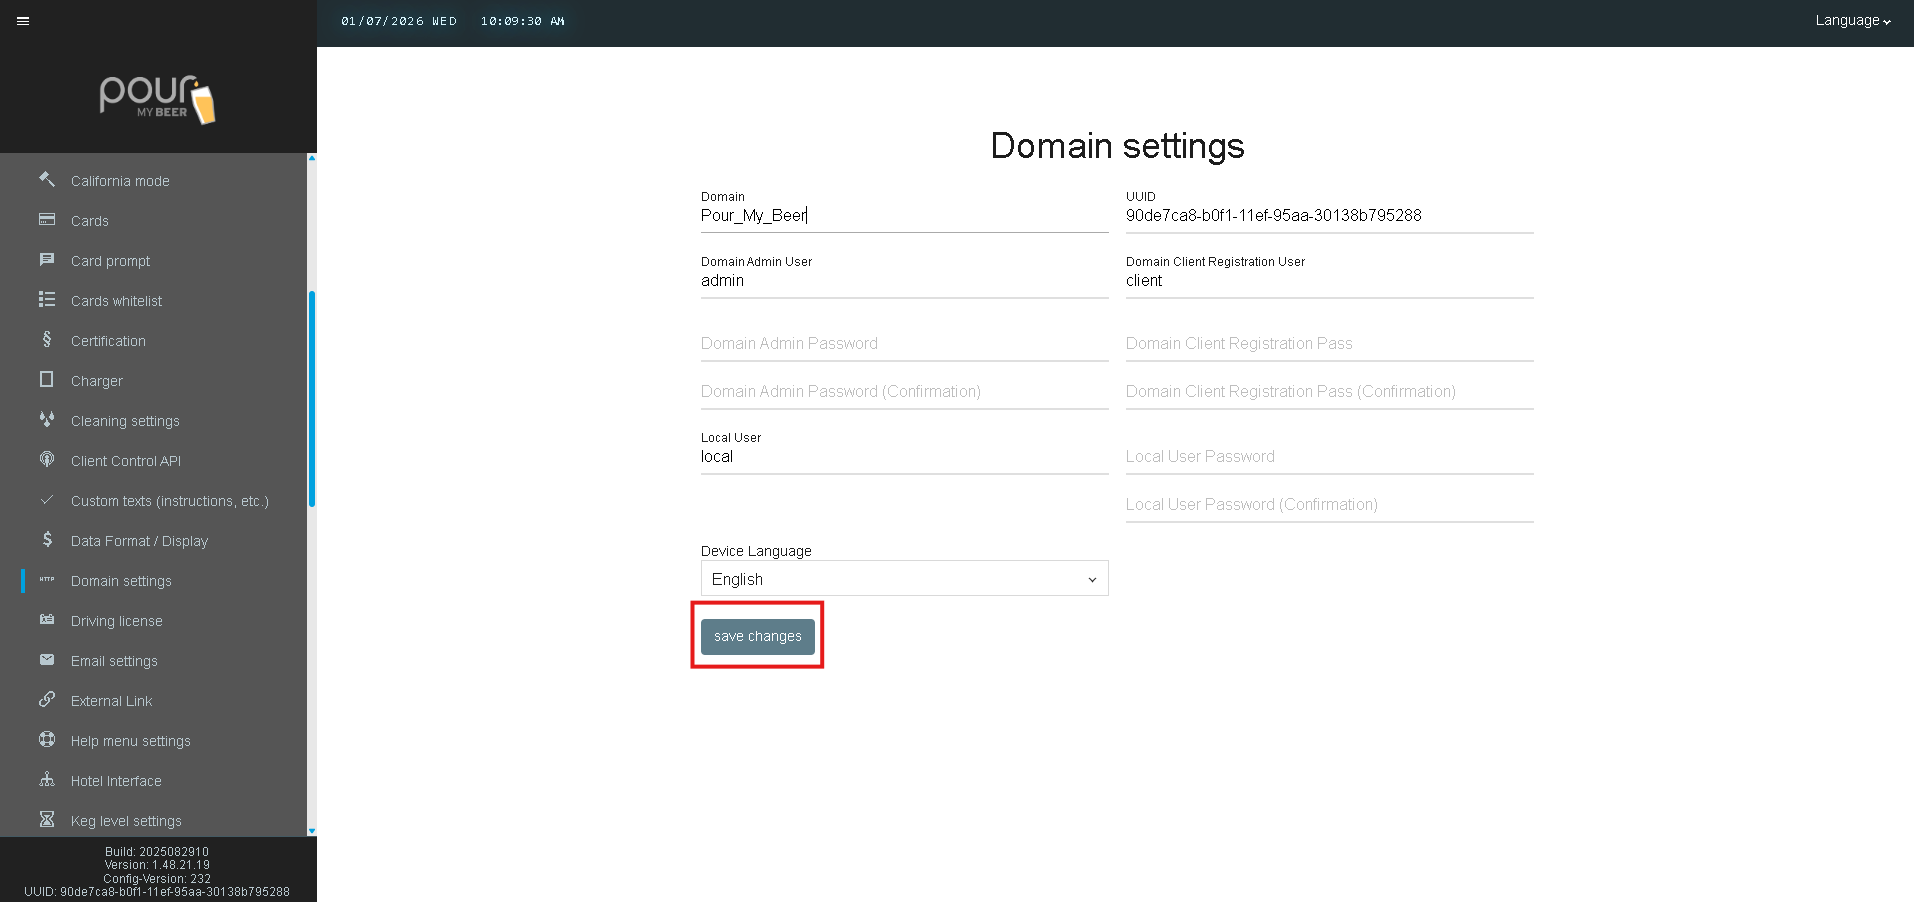1914x902 pixels.
Task: Click the Email settings envelope icon
Action: point(47,660)
